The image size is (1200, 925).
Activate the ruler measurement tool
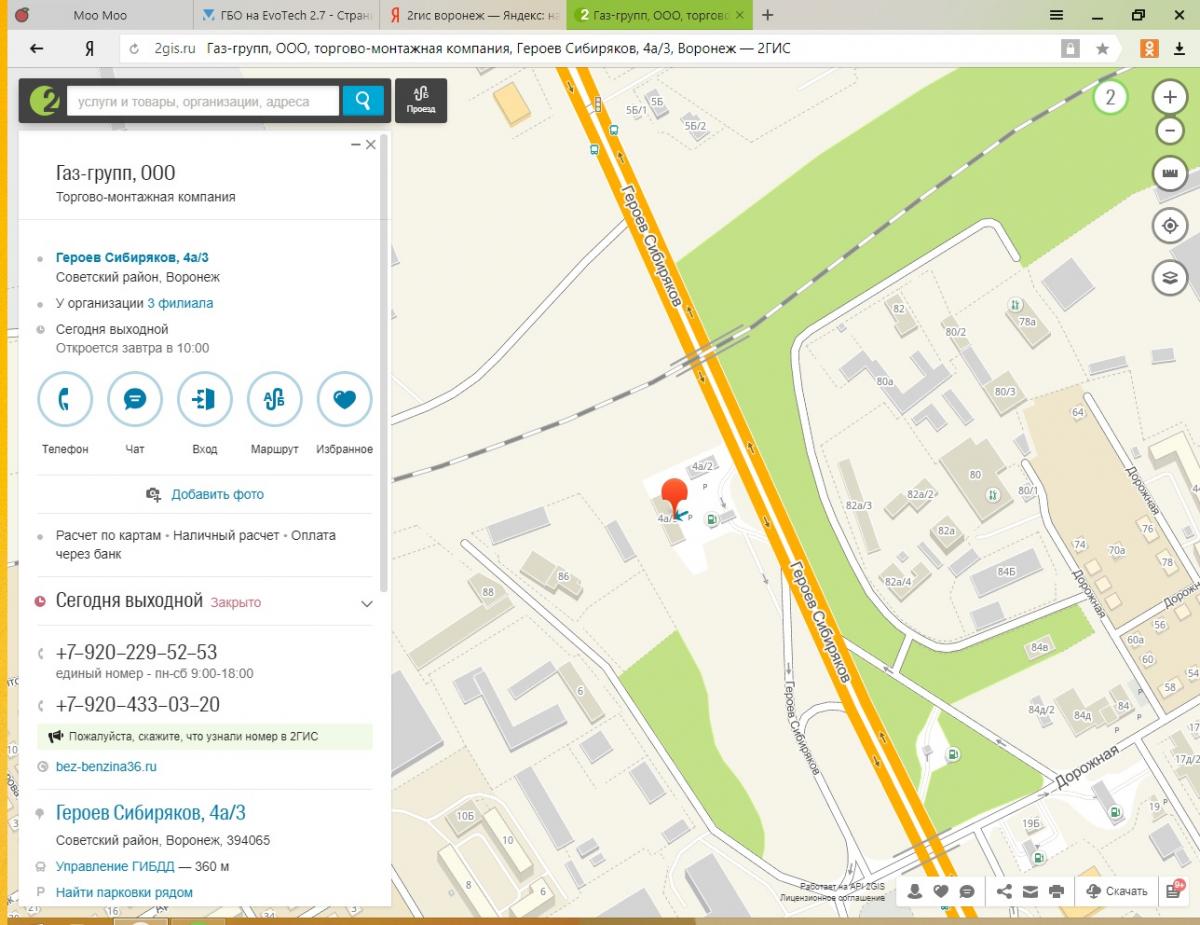coord(1169,174)
